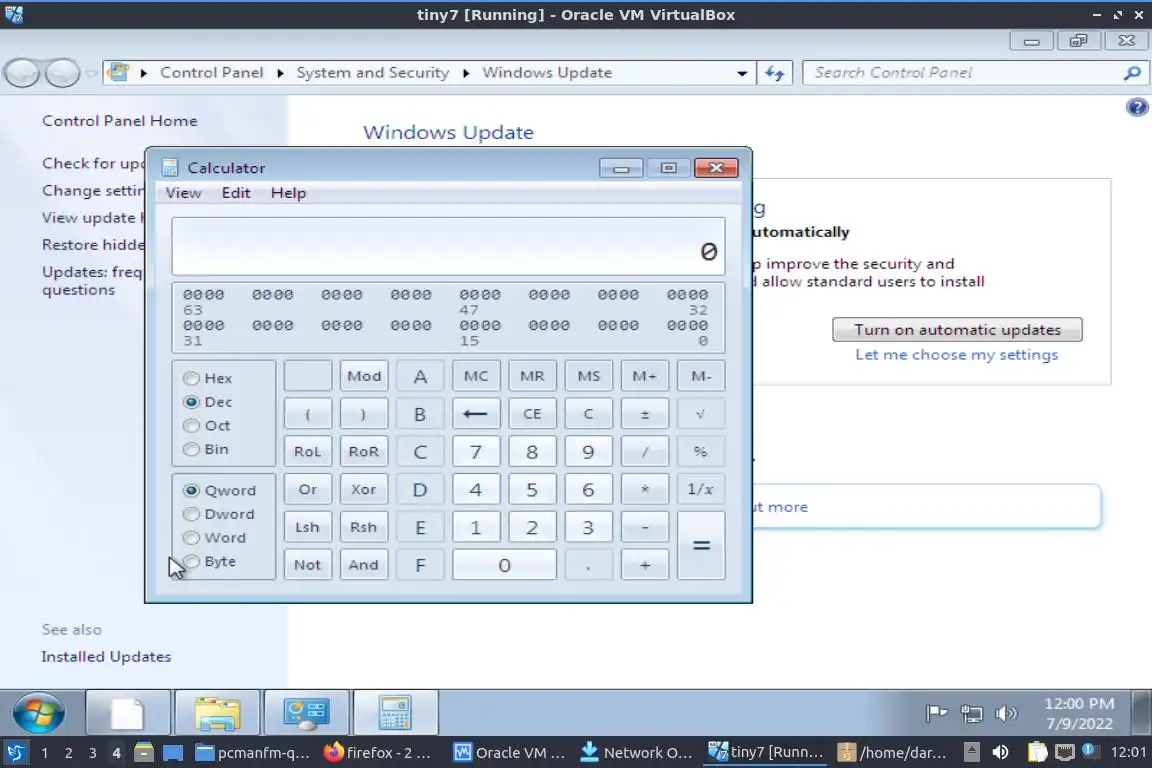
Task: Click the plus-minus sign key
Action: point(644,414)
